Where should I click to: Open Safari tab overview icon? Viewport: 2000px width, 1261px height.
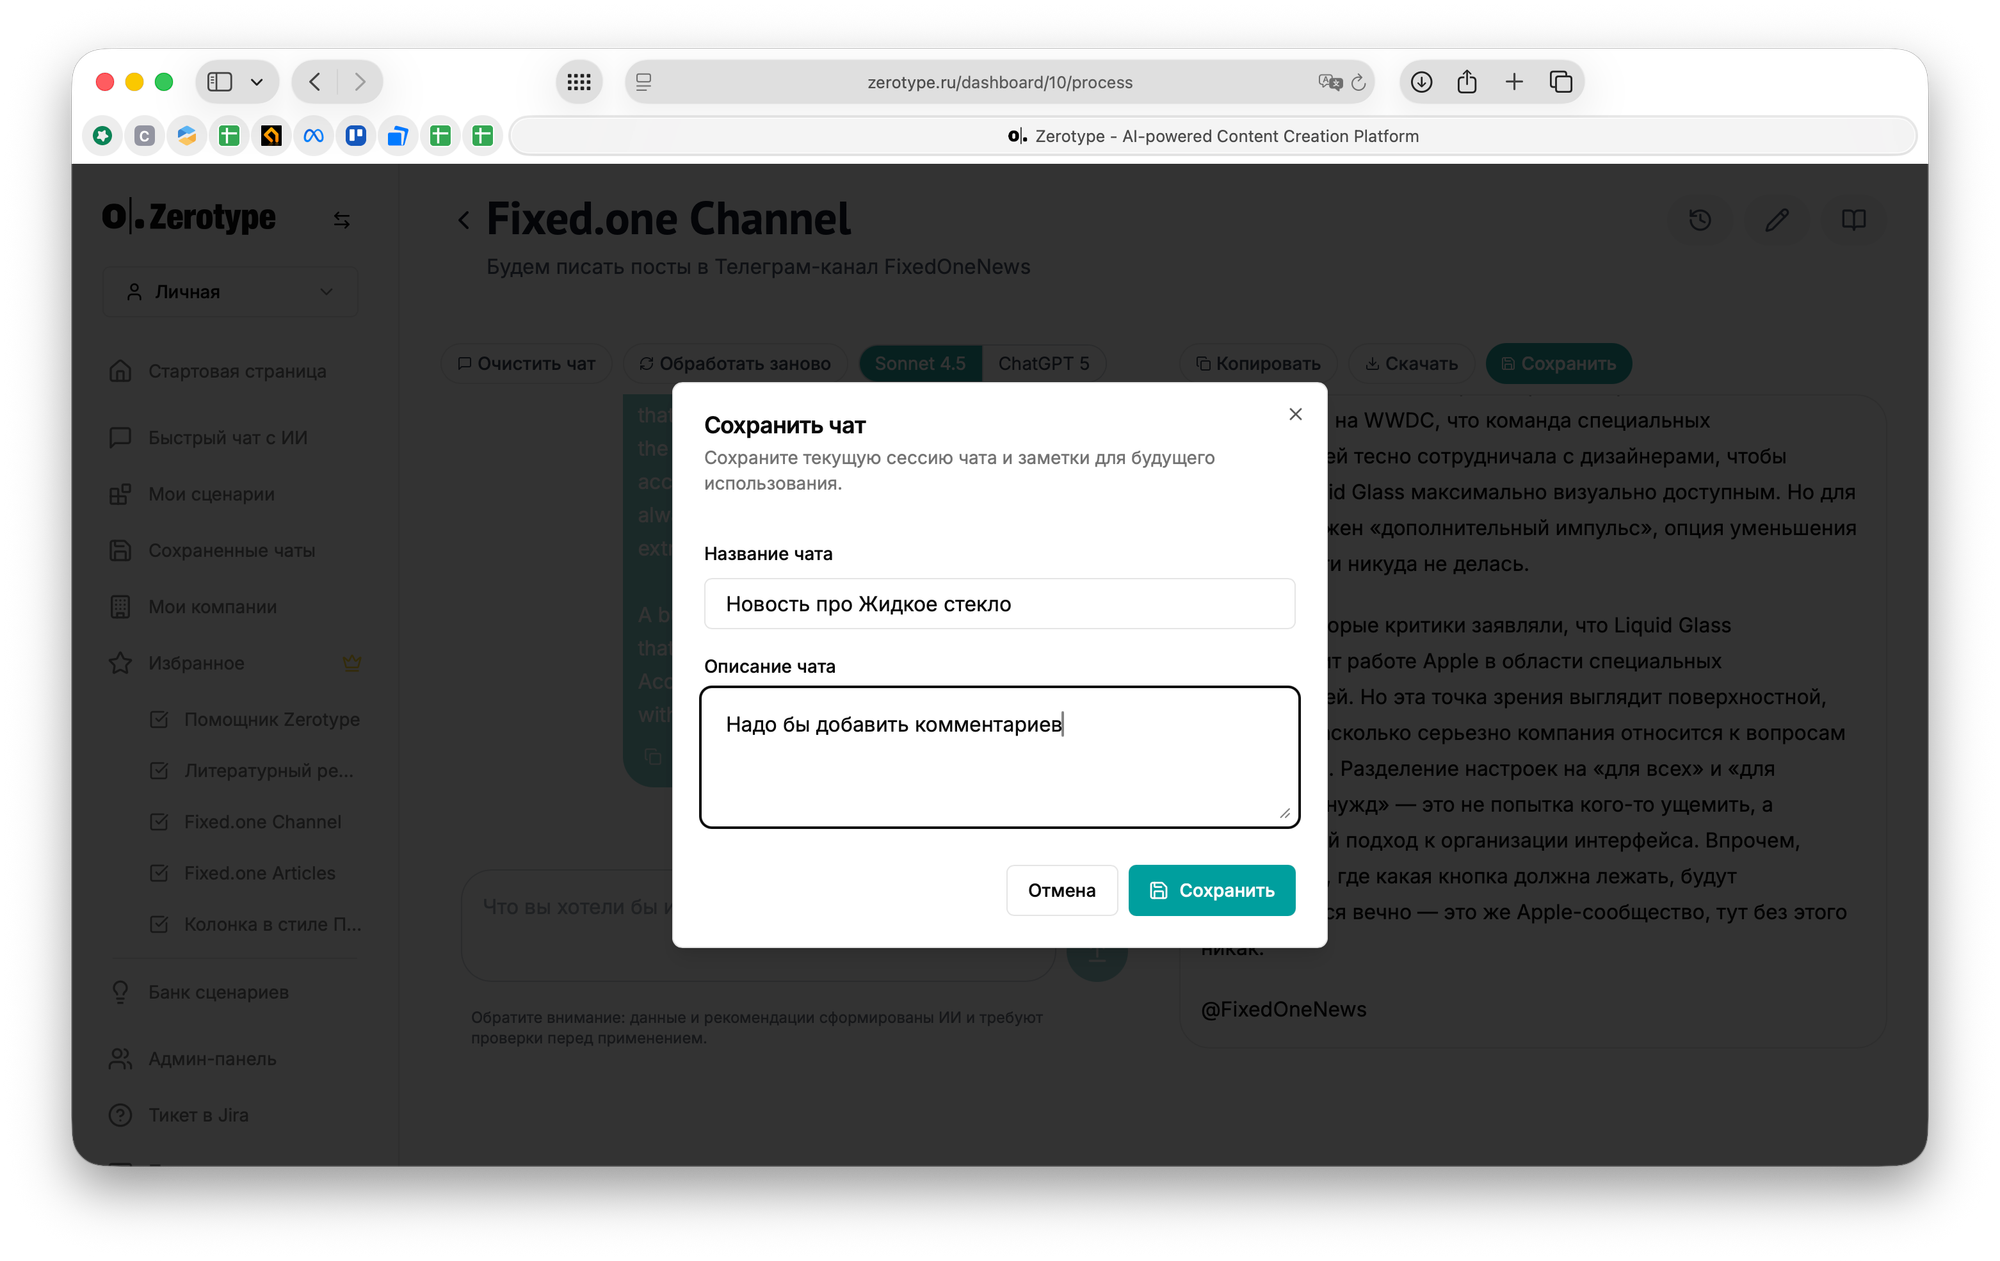click(x=1561, y=82)
